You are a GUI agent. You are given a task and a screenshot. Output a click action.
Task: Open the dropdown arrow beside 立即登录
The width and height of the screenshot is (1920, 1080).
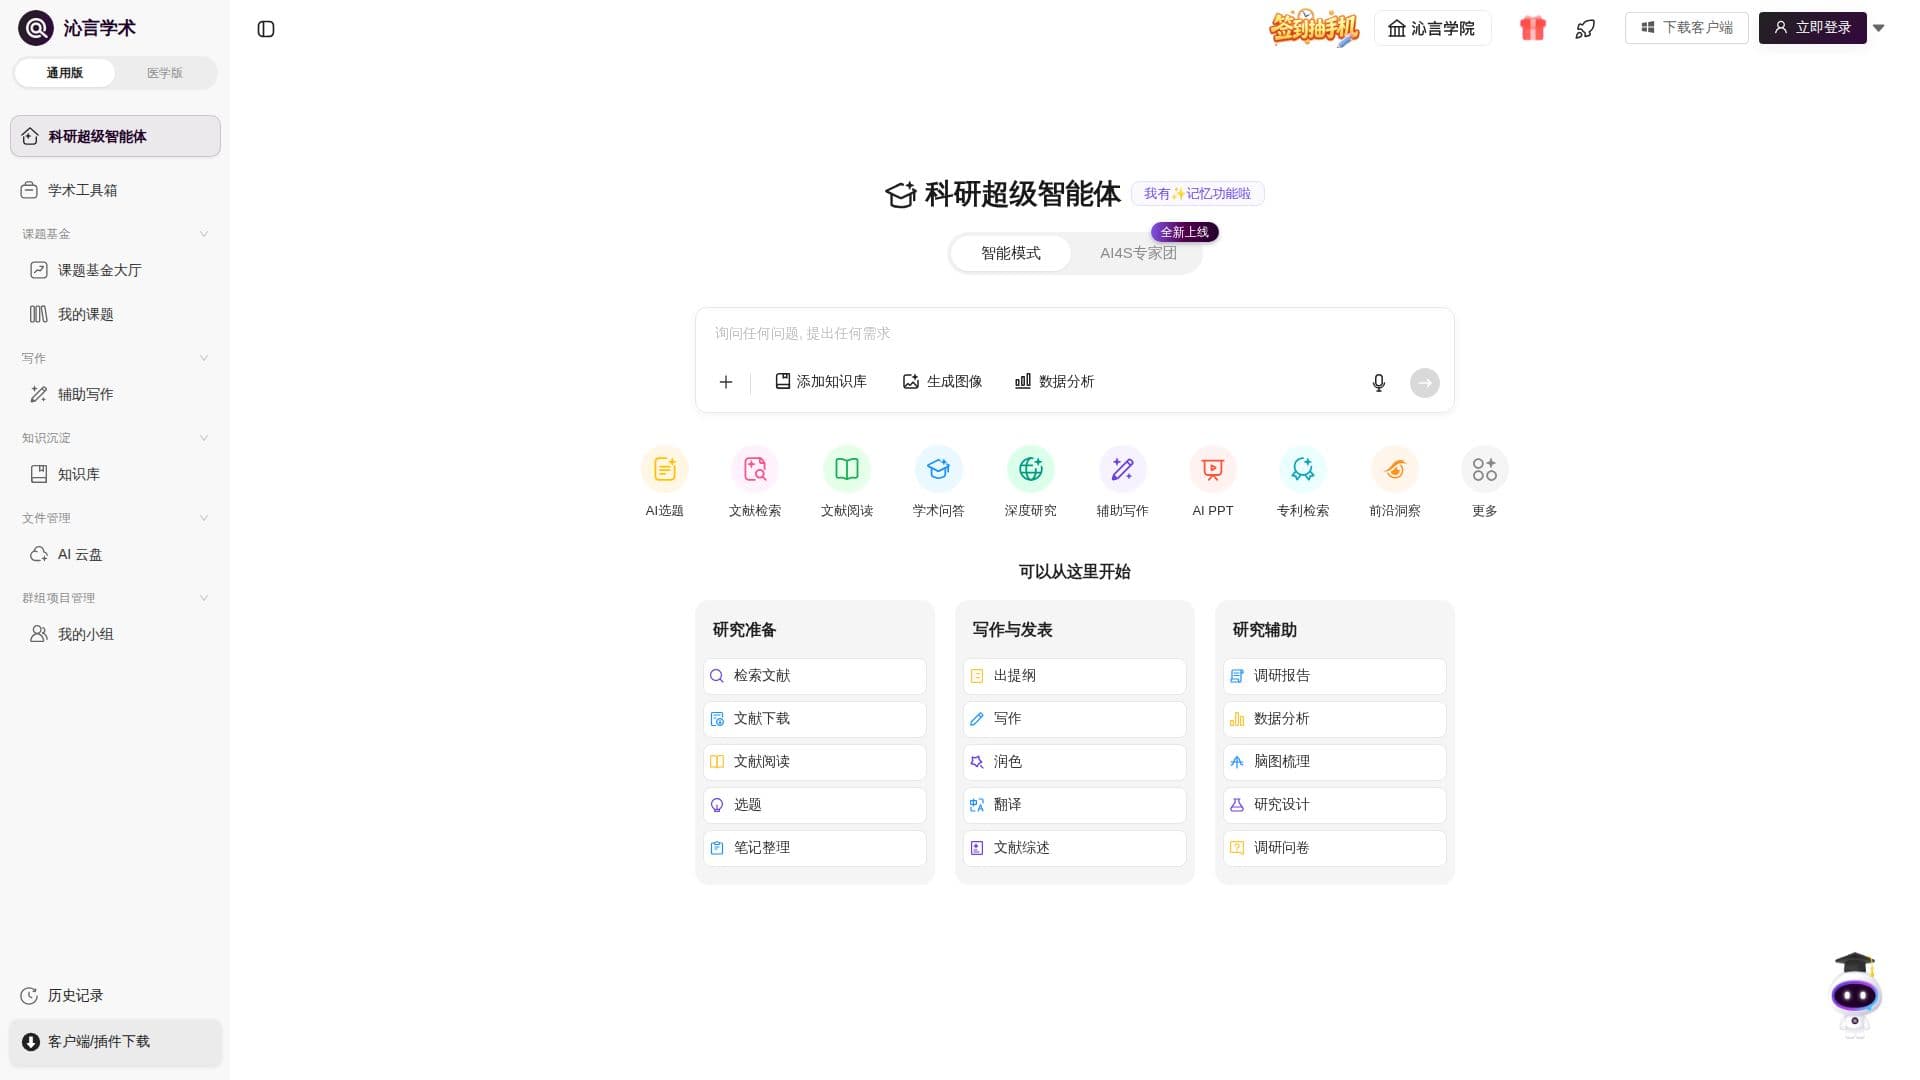[1879, 28]
